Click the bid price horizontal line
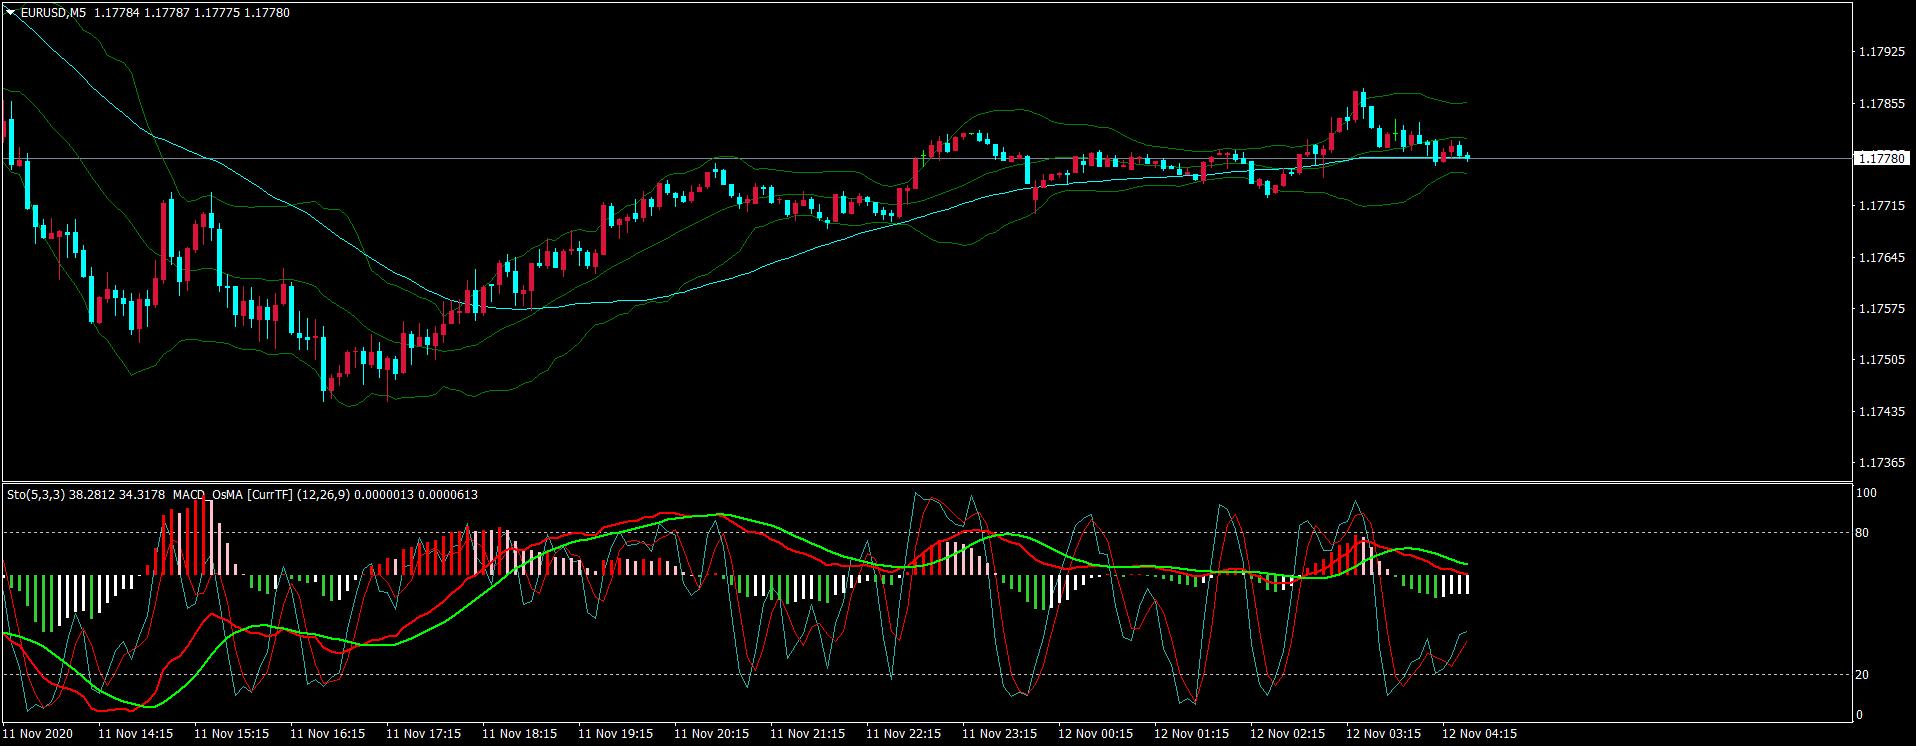The image size is (1916, 746). click(926, 158)
